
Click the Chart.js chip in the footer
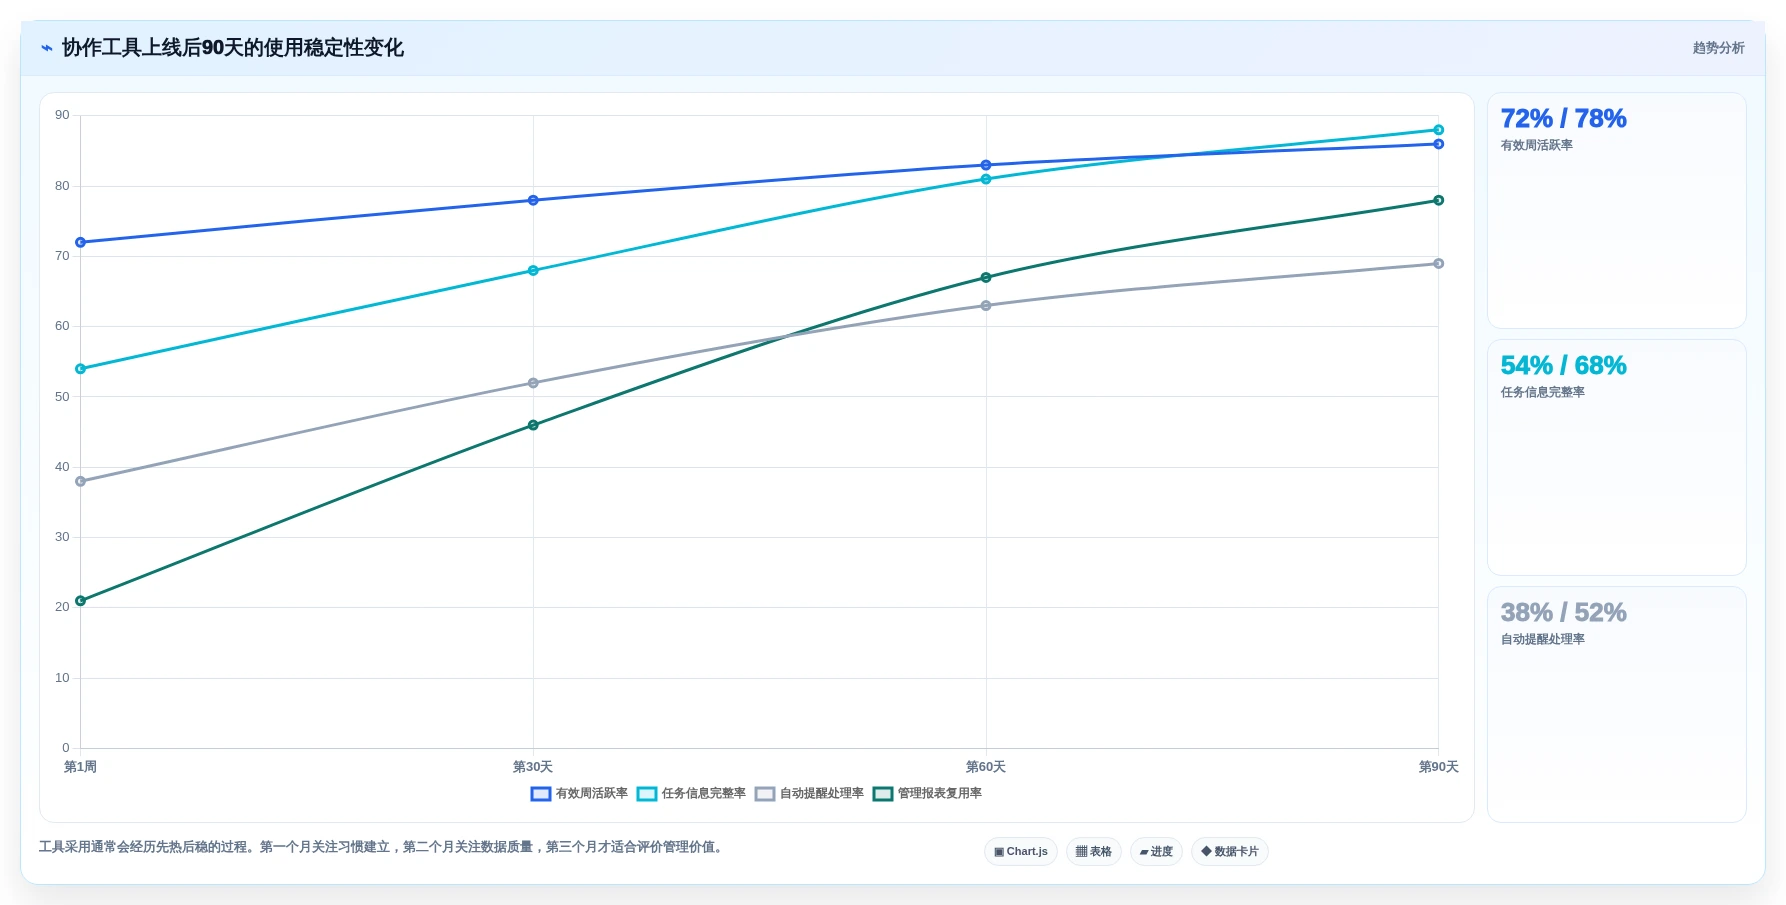tap(1021, 852)
